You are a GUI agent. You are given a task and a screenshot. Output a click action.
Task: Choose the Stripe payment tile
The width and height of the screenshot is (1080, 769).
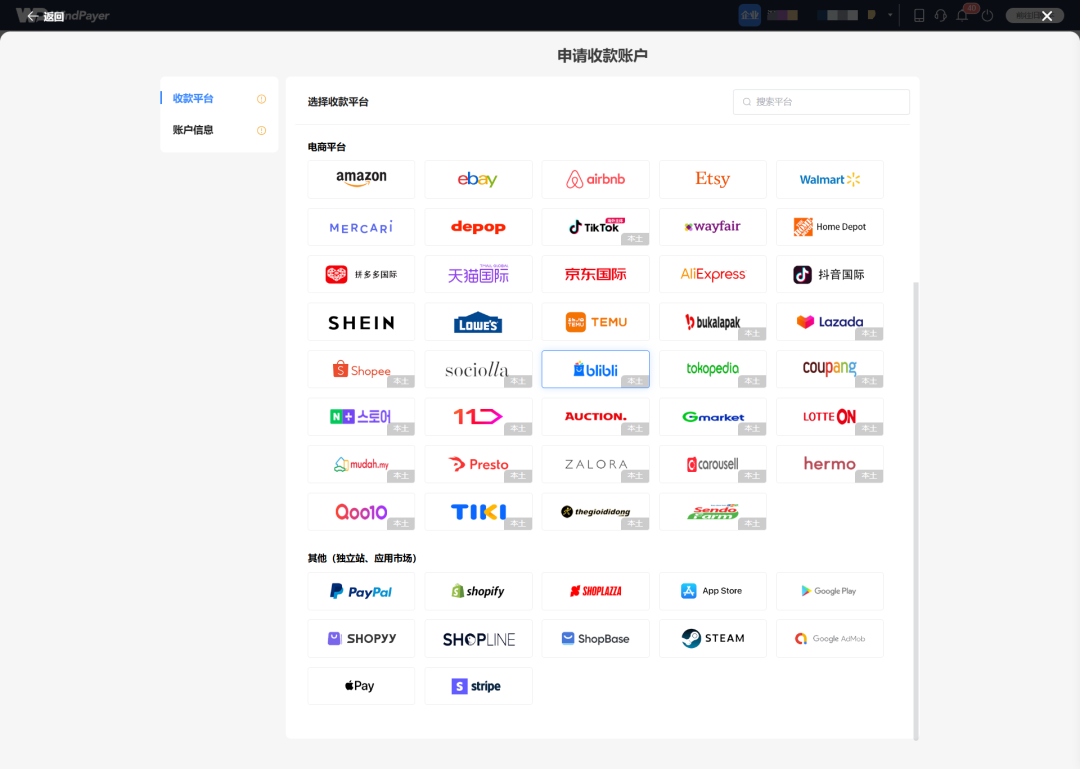[x=478, y=686]
